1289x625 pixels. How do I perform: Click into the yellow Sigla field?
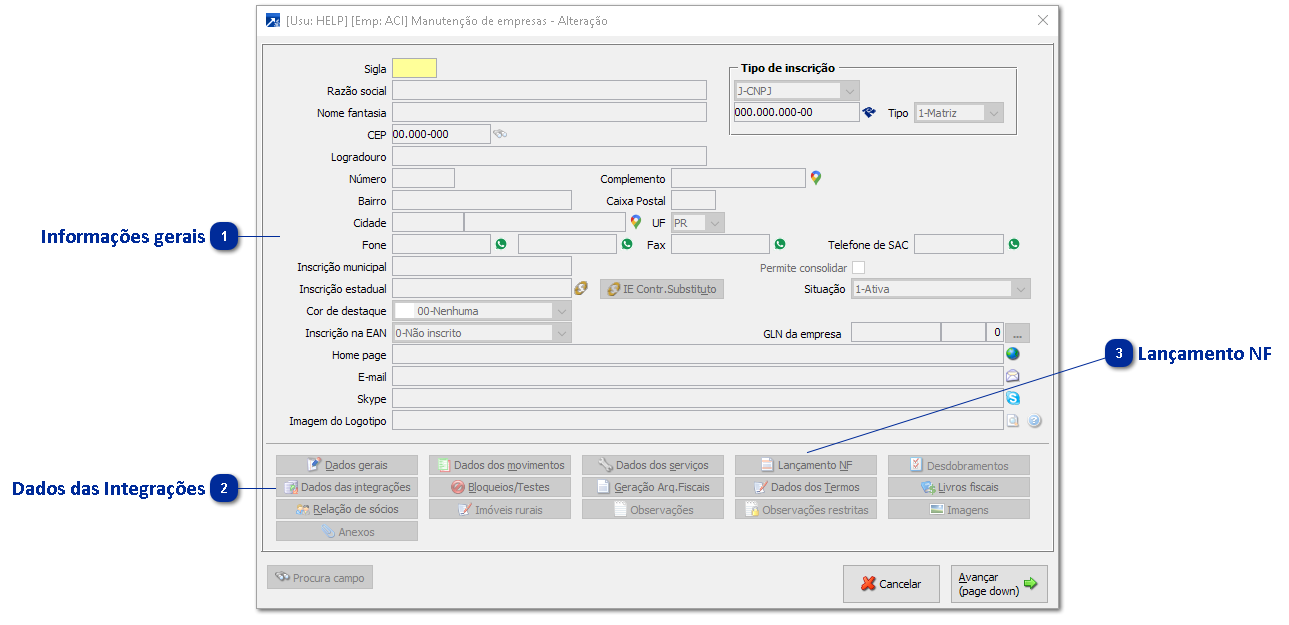pyautogui.click(x=414, y=69)
